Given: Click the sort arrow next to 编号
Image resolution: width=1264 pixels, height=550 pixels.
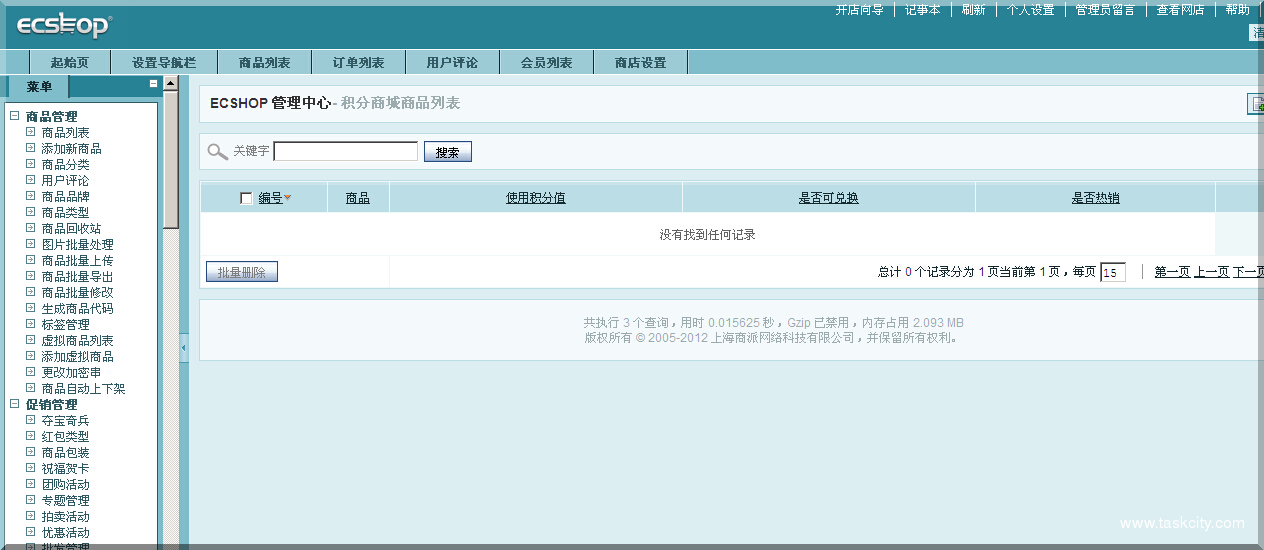Looking at the screenshot, I should click(x=288, y=198).
